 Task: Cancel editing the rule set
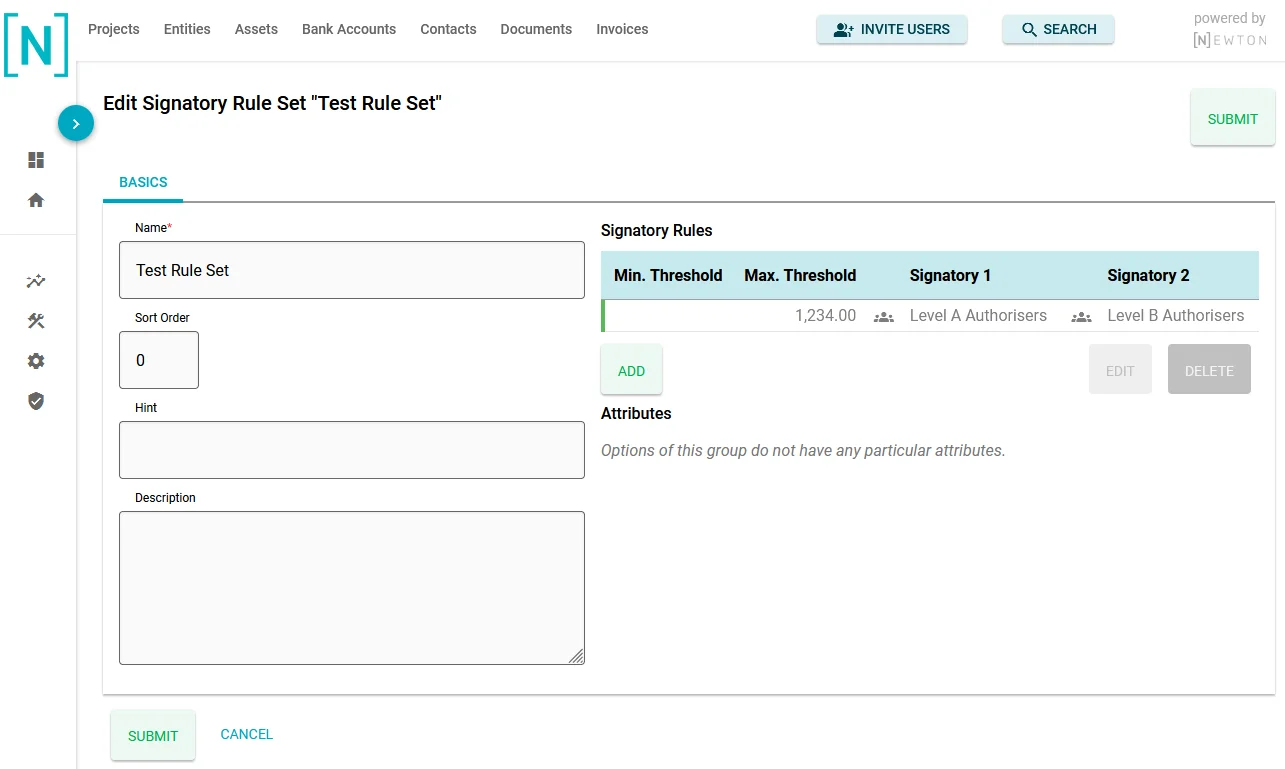[247, 734]
